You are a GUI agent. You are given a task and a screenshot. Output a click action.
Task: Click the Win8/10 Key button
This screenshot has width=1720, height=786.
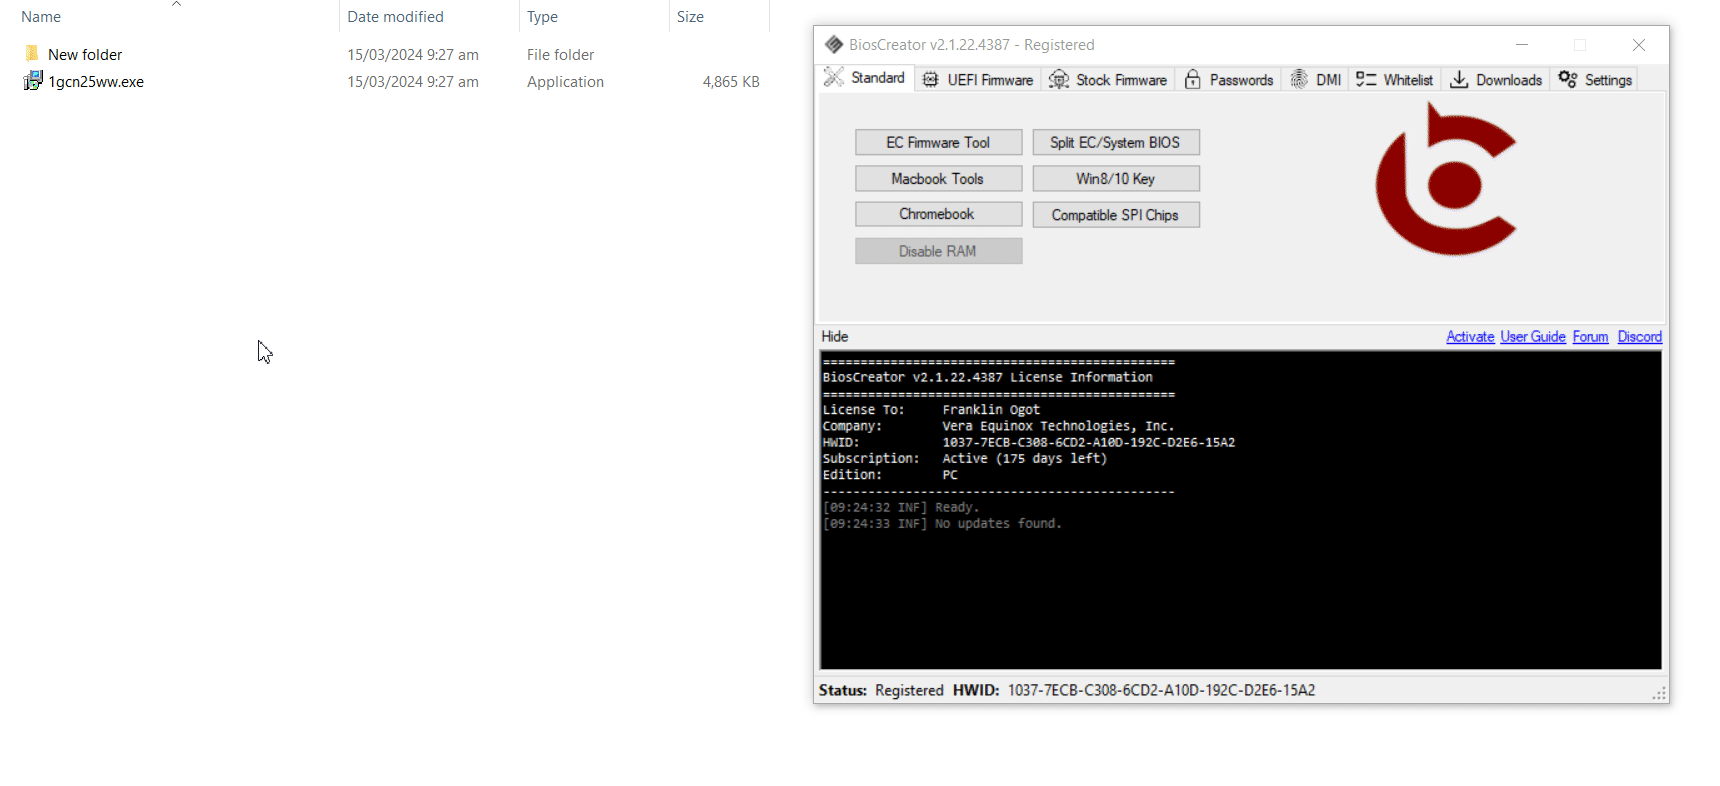(1116, 178)
